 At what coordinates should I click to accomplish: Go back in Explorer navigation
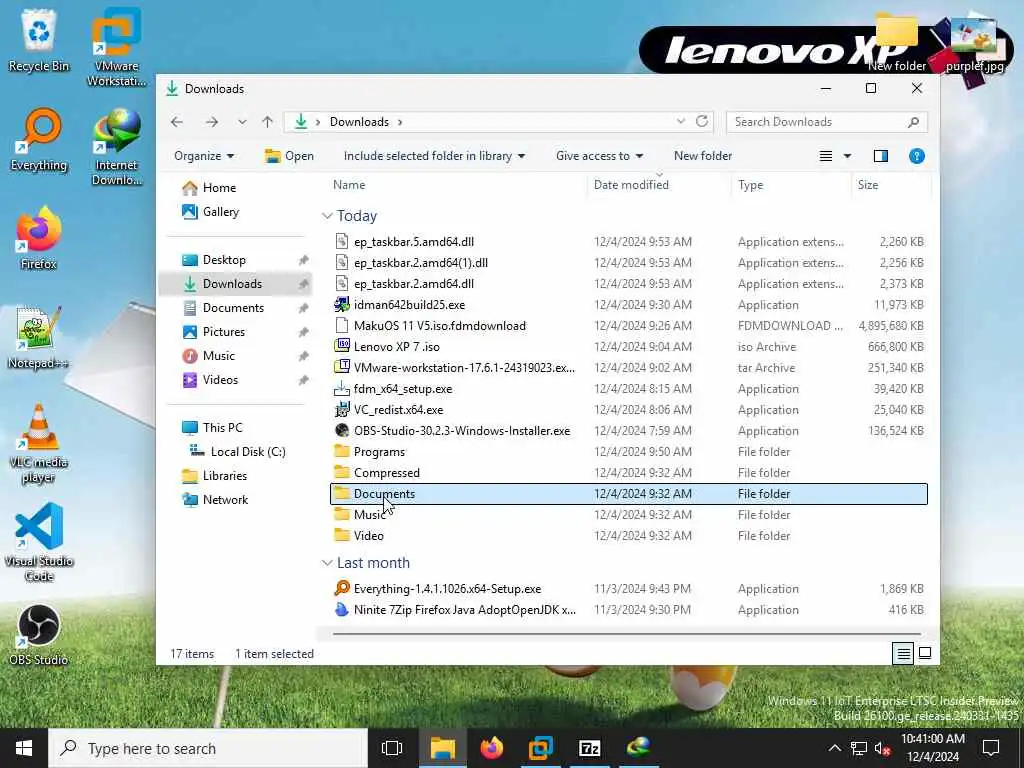point(177,122)
